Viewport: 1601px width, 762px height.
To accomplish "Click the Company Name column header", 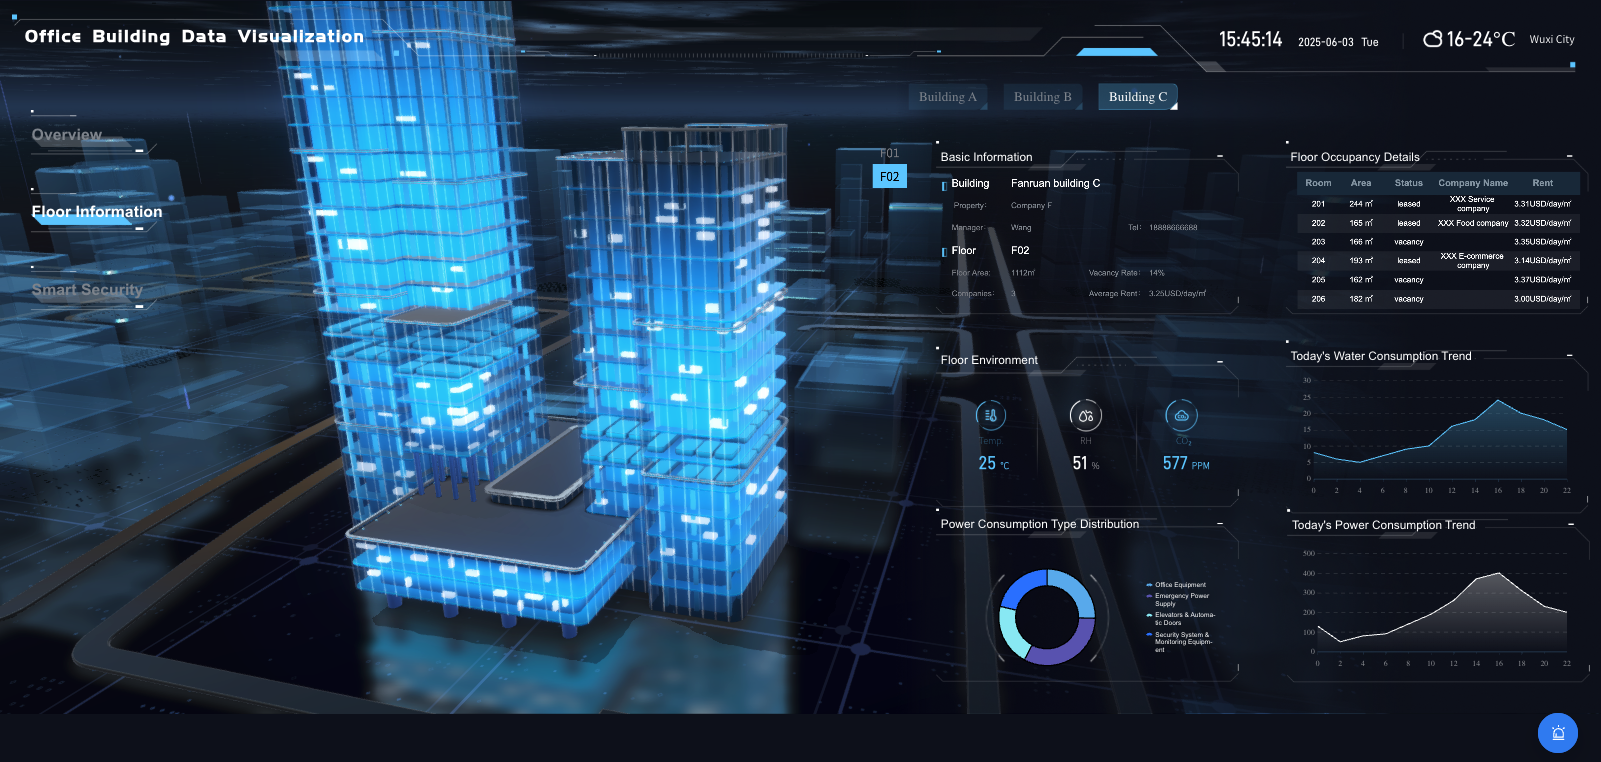I will click(1473, 183).
